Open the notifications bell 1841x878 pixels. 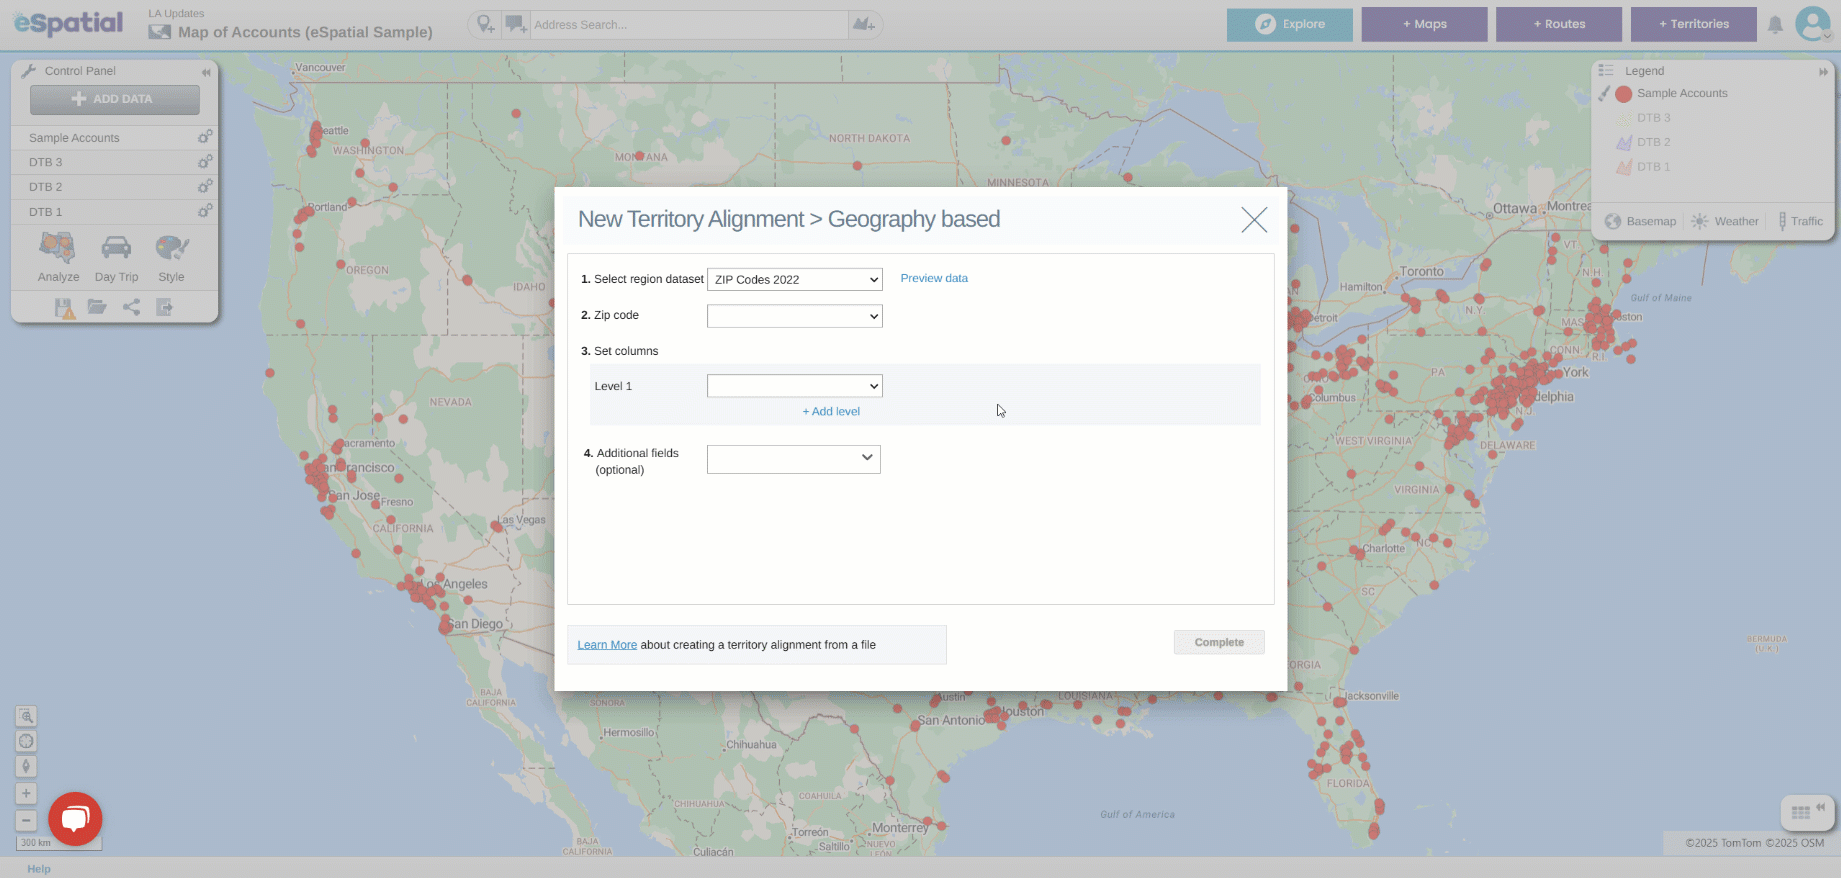click(x=1775, y=25)
